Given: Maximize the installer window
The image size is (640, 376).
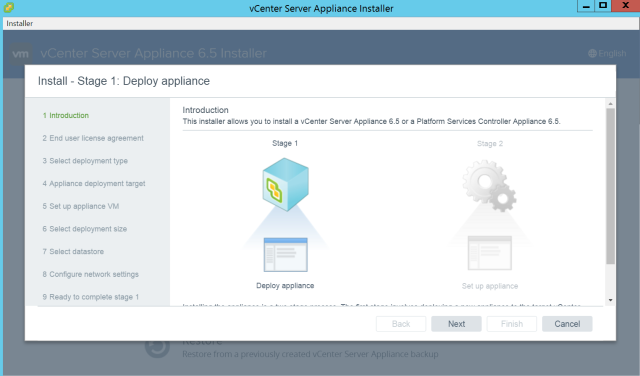Looking at the screenshot, I should coord(602,6).
